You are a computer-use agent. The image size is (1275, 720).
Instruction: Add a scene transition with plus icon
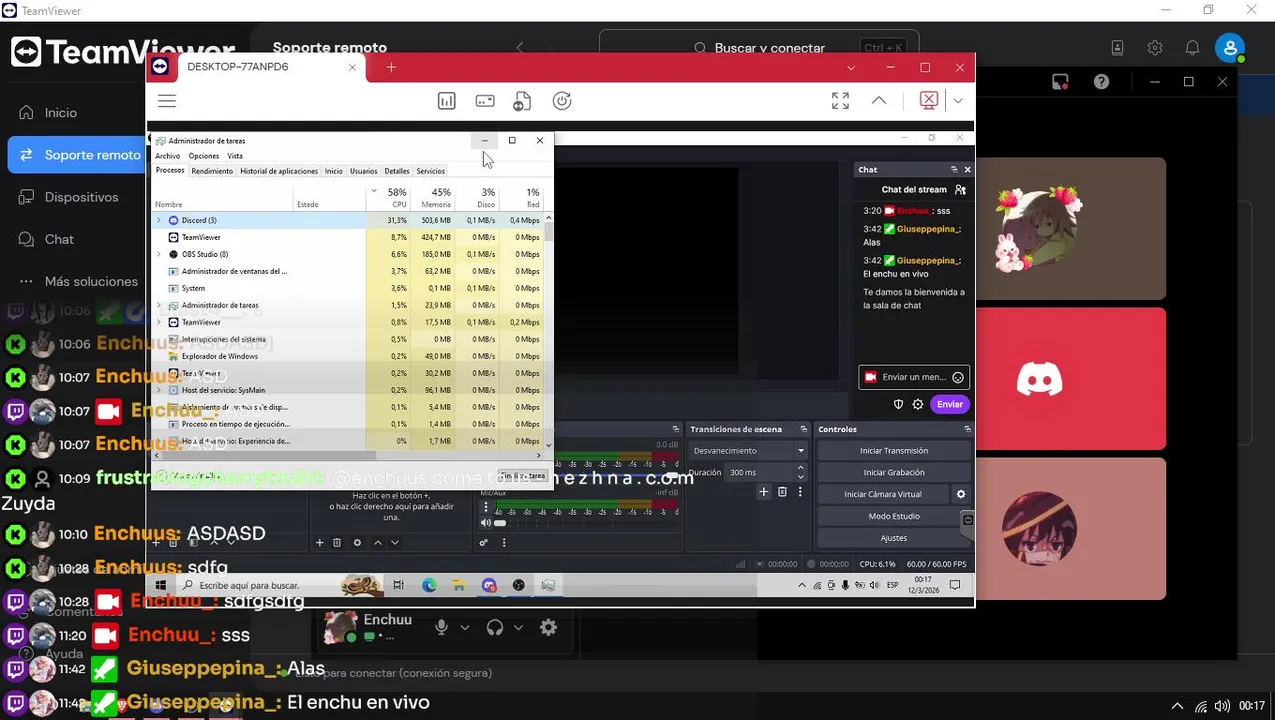(x=764, y=492)
